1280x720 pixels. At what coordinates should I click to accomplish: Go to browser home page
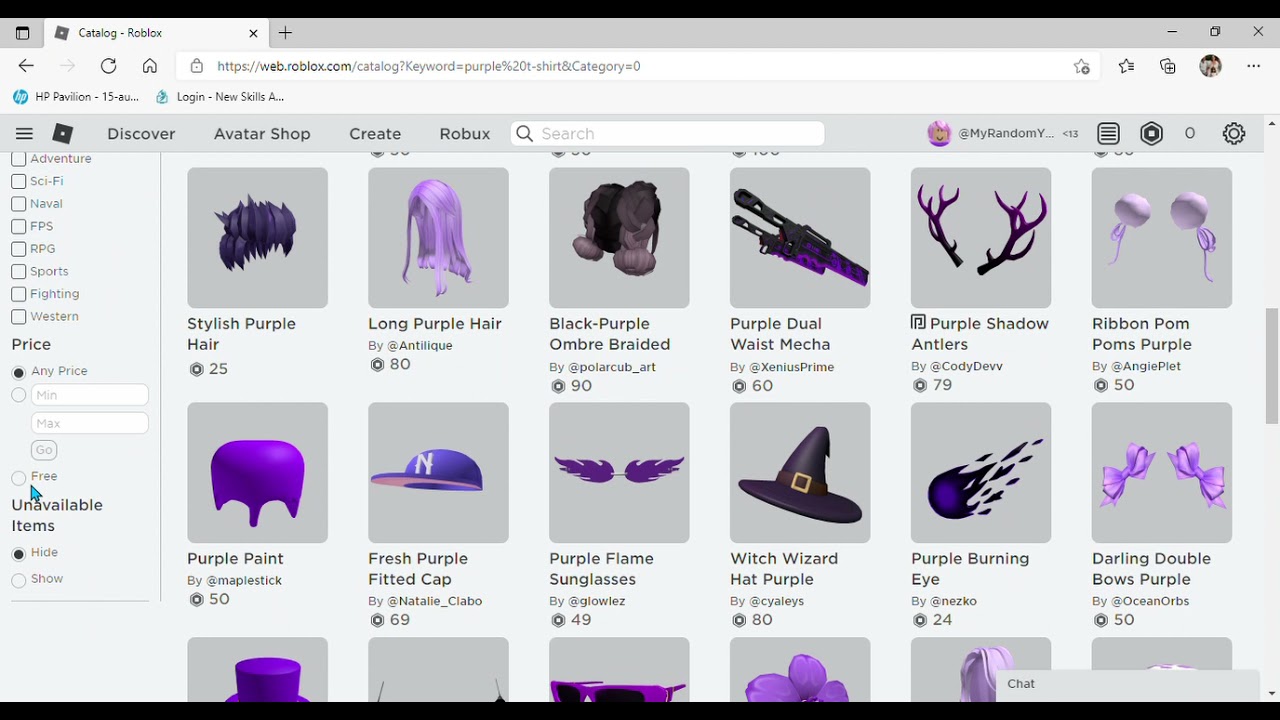coord(150,66)
